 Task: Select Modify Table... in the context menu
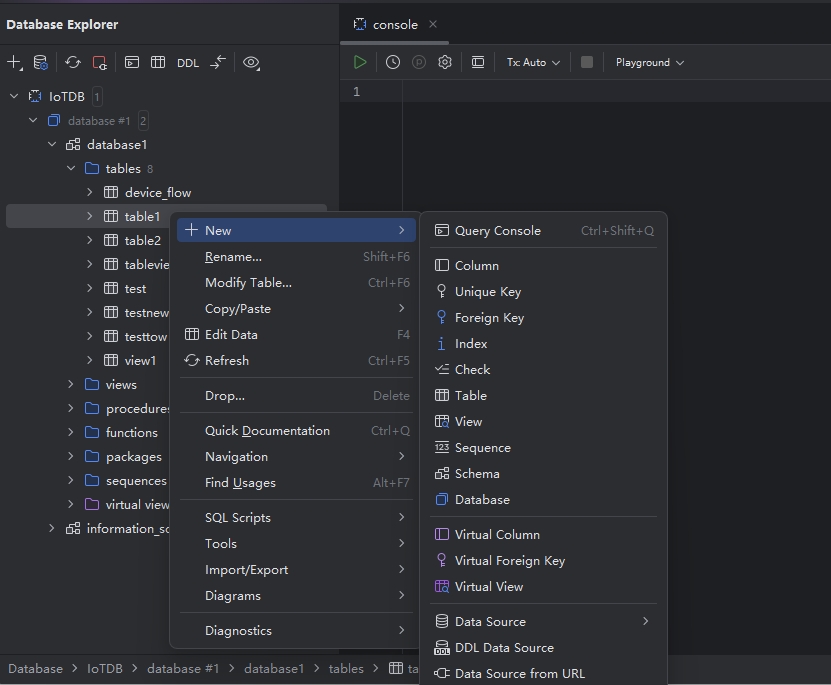pos(248,283)
